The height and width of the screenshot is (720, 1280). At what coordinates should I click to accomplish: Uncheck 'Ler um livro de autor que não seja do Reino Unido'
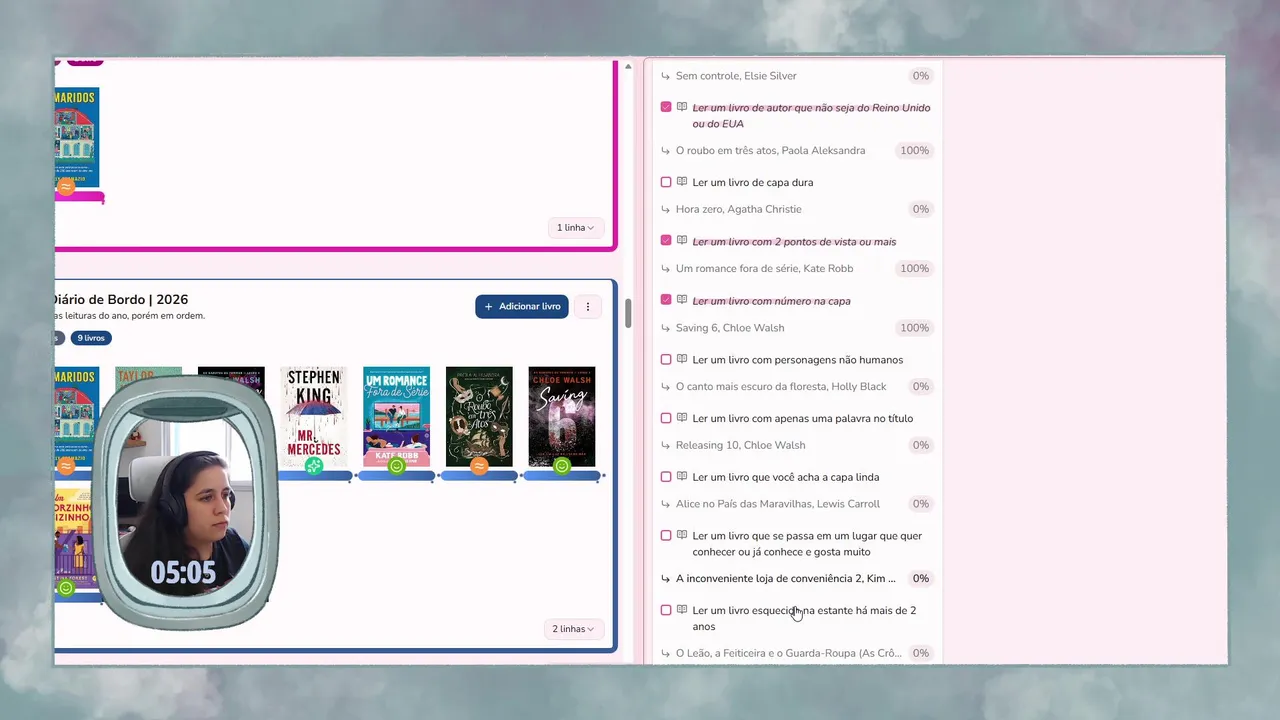[666, 107]
